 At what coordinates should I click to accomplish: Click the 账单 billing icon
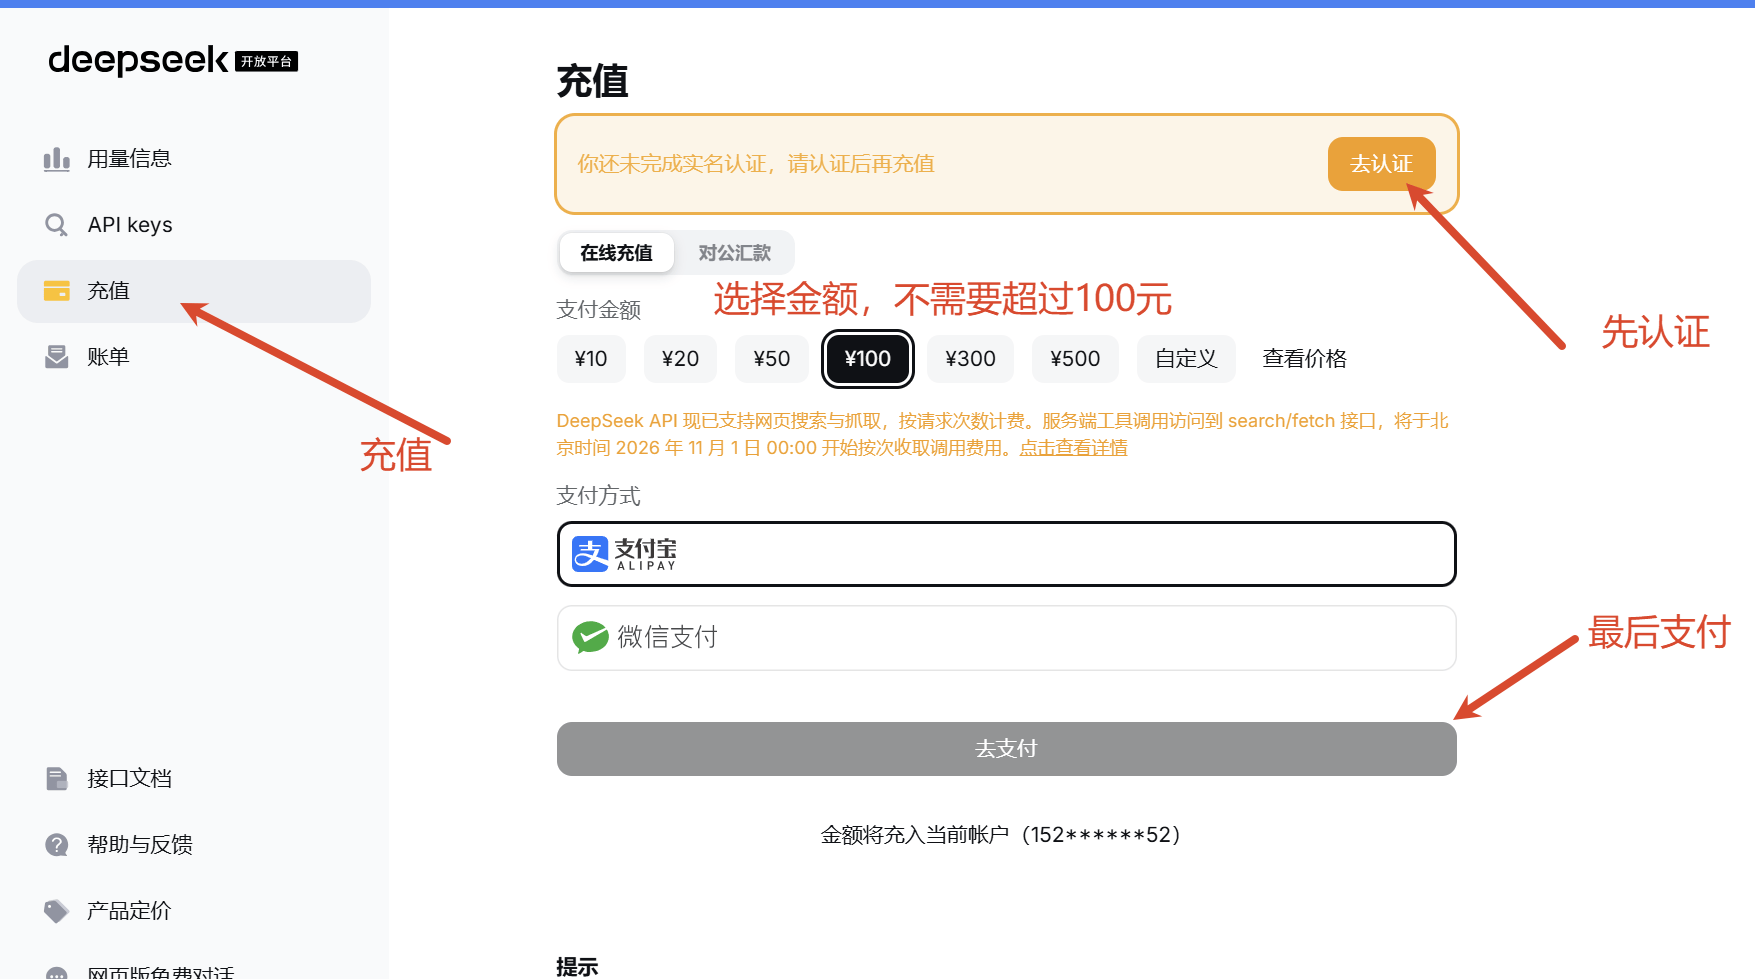tap(57, 357)
